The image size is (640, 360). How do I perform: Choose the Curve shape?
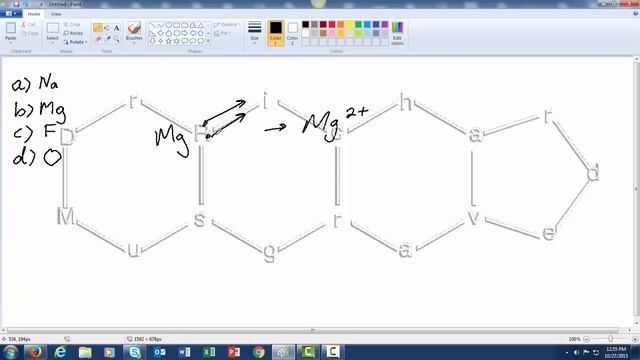tap(160, 25)
